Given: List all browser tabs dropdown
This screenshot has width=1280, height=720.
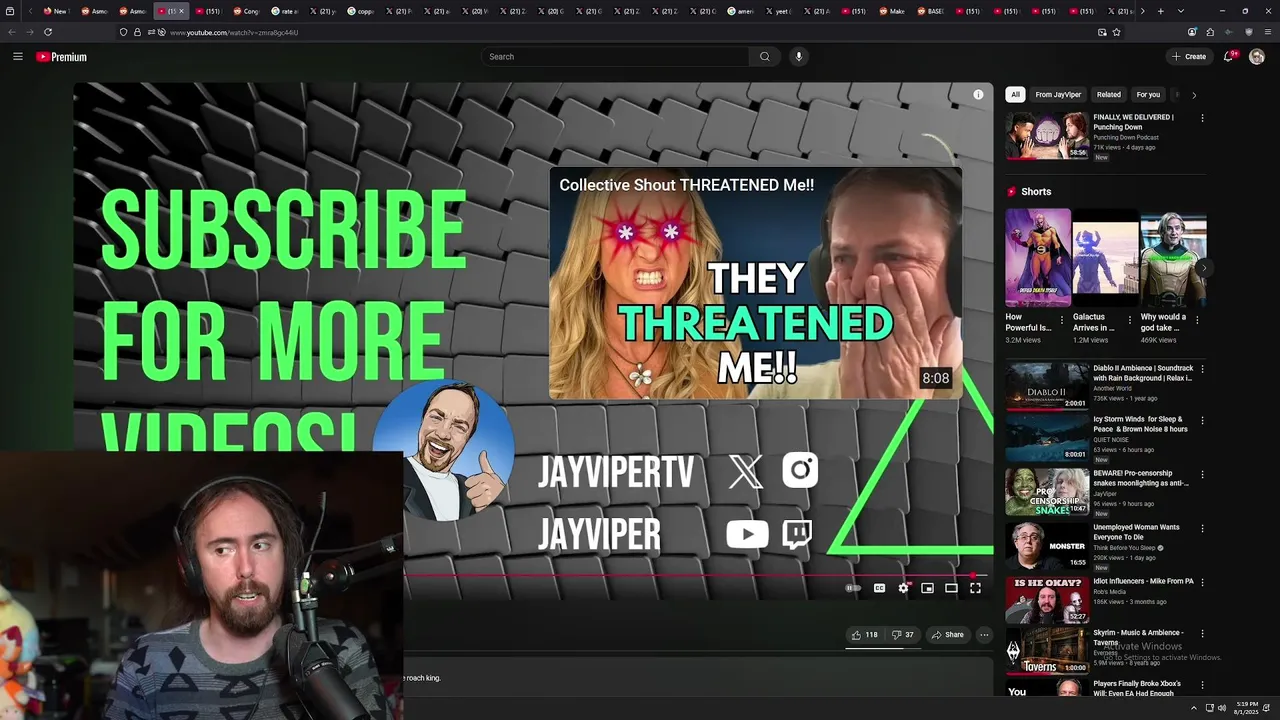Looking at the screenshot, I should click(1181, 11).
